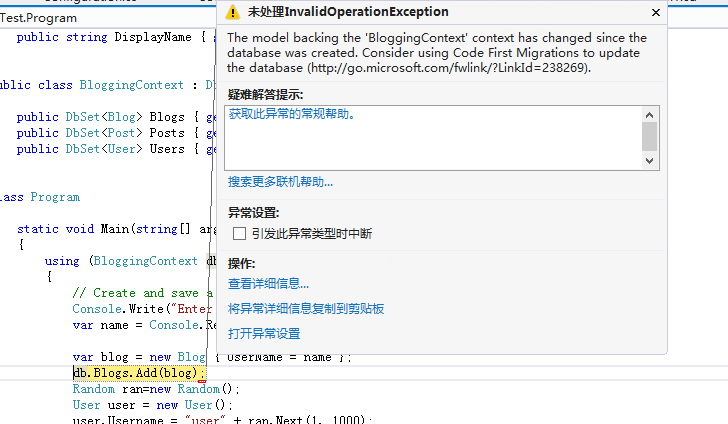728x424 pixels.
Task: Click scroll up arrow in troubleshooting tips
Action: [x=650, y=114]
